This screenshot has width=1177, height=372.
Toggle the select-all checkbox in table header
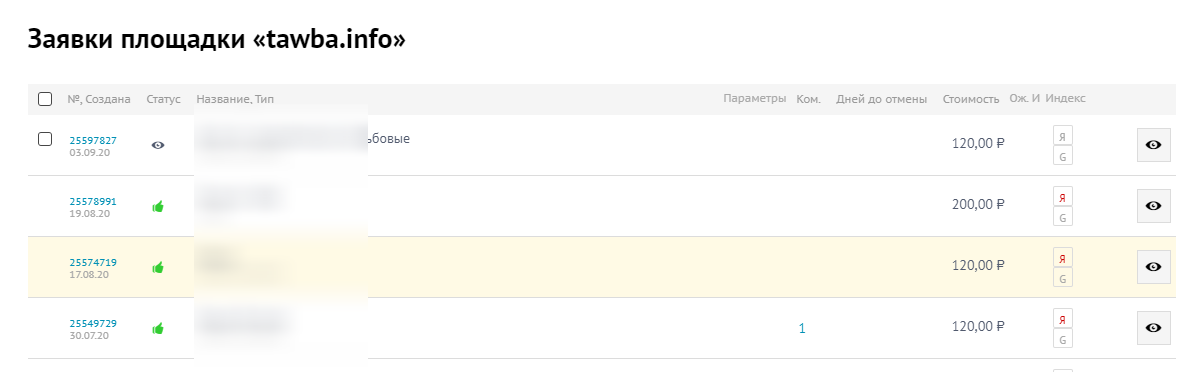(x=45, y=99)
